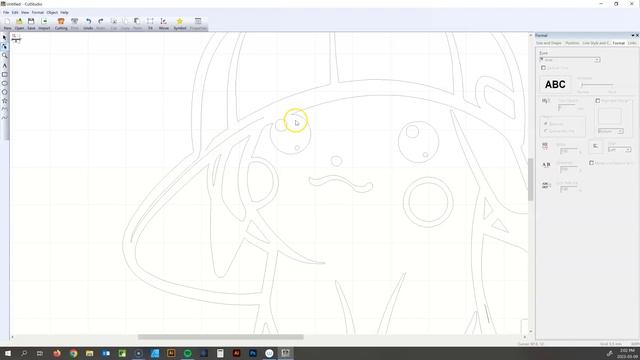The width and height of the screenshot is (640, 360).
Task: Open Google Chrome from the taskbar
Action: pyautogui.click(x=73, y=353)
